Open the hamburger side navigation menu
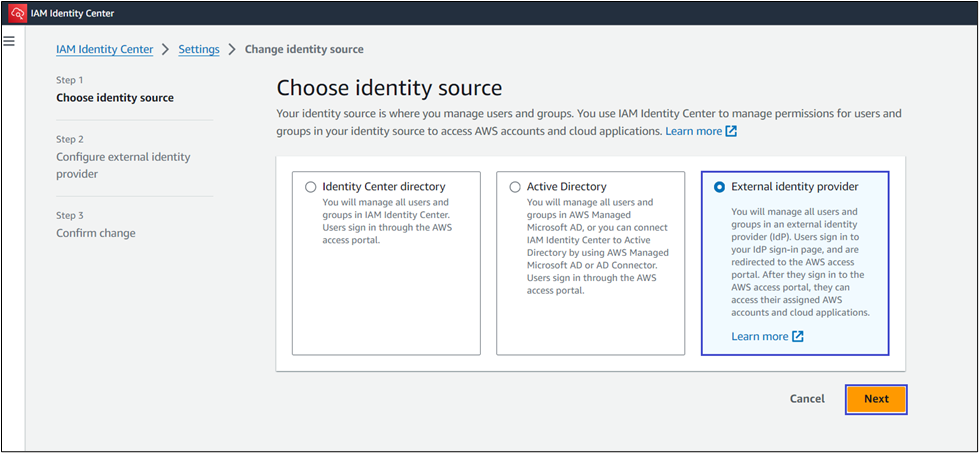This screenshot has height=453, width=979. [10, 41]
